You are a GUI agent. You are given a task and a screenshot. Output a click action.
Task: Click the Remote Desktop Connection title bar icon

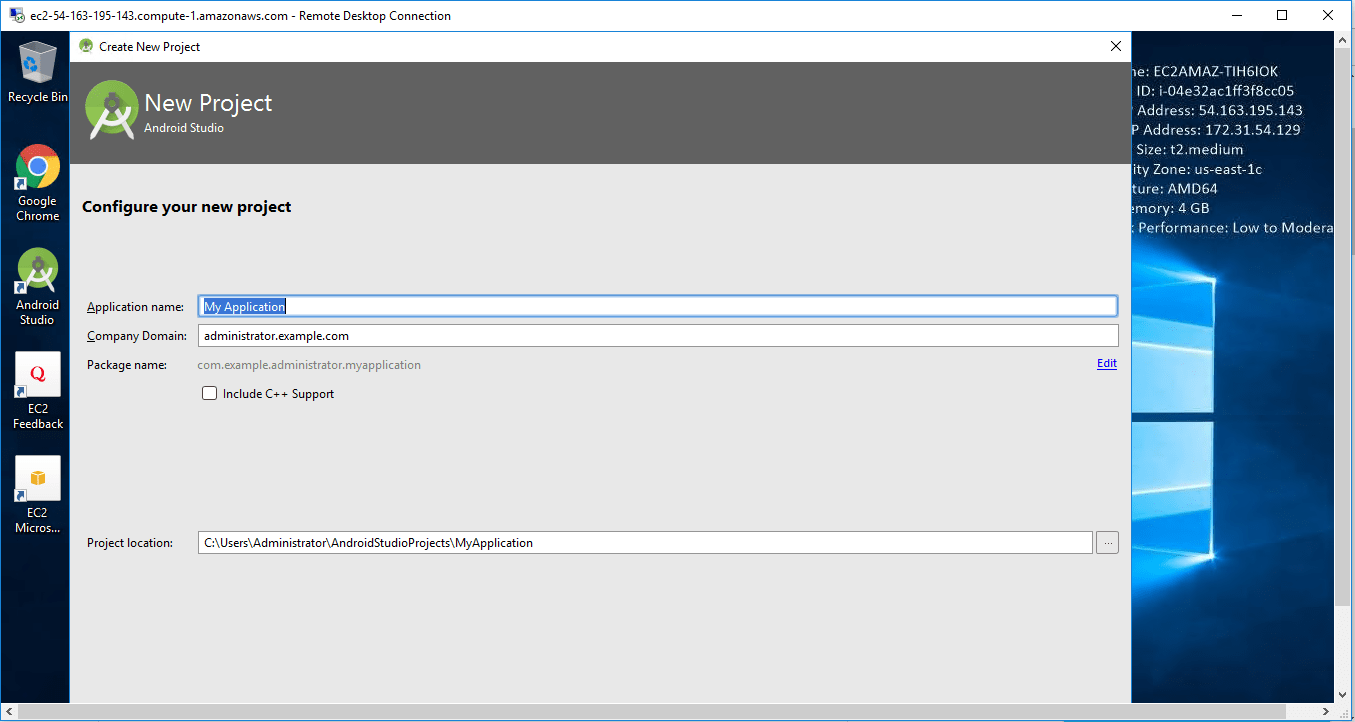coord(17,15)
